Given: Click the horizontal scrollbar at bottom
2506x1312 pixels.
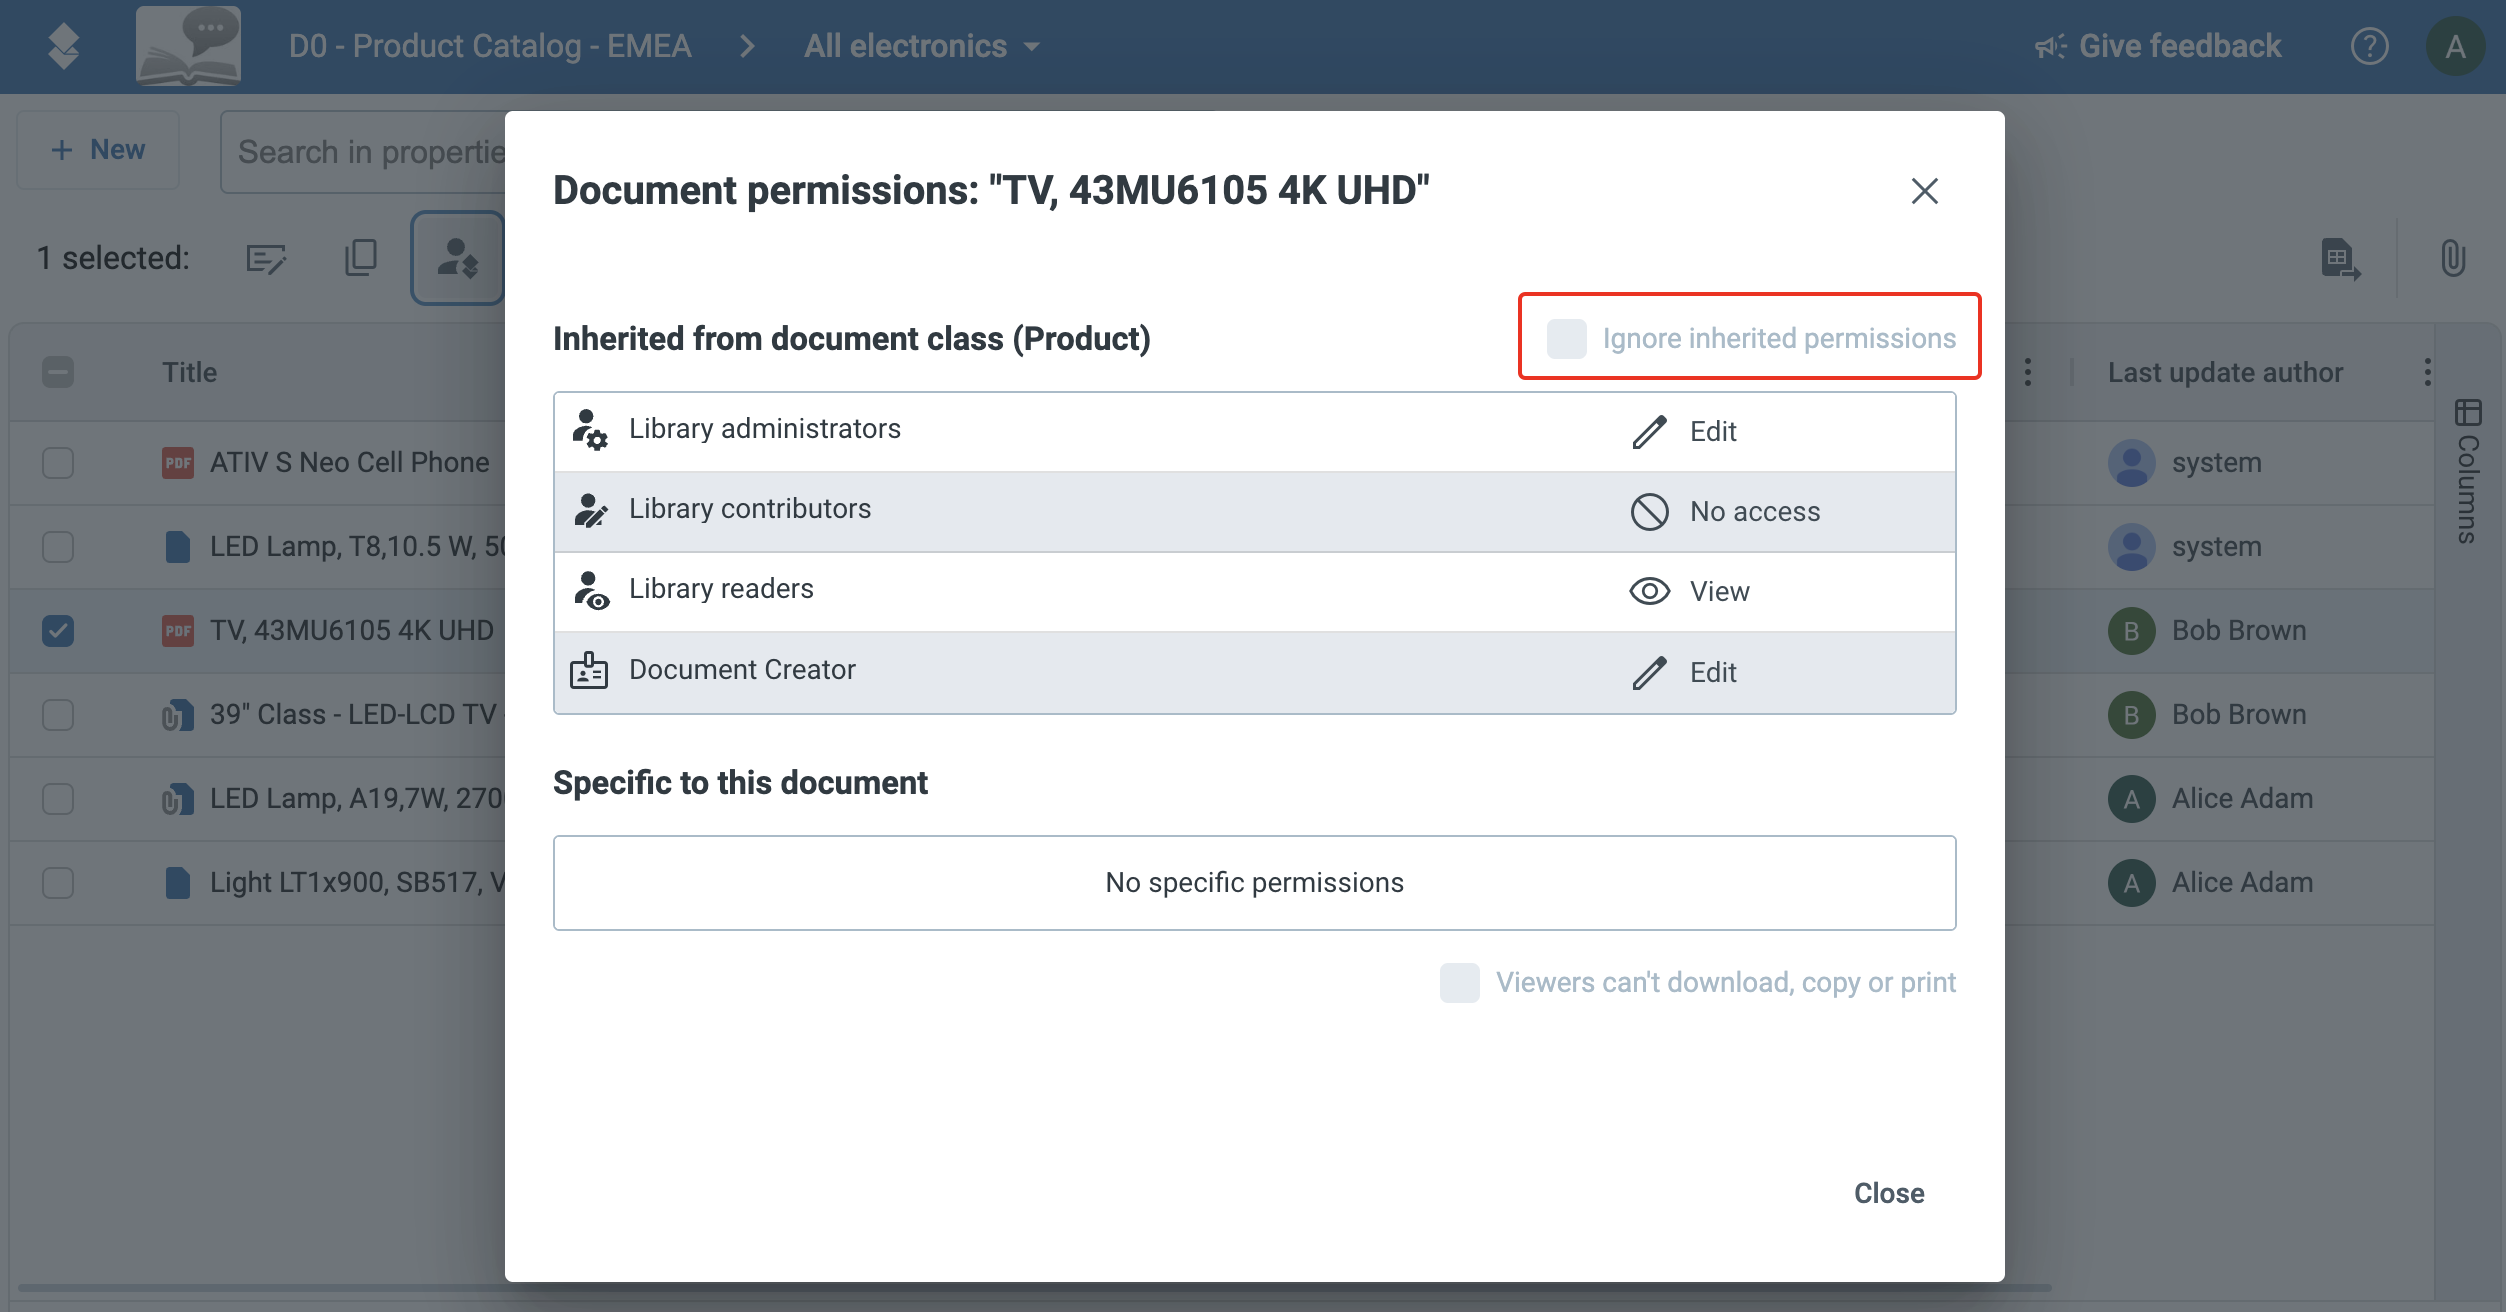Looking at the screenshot, I should point(1035,1287).
